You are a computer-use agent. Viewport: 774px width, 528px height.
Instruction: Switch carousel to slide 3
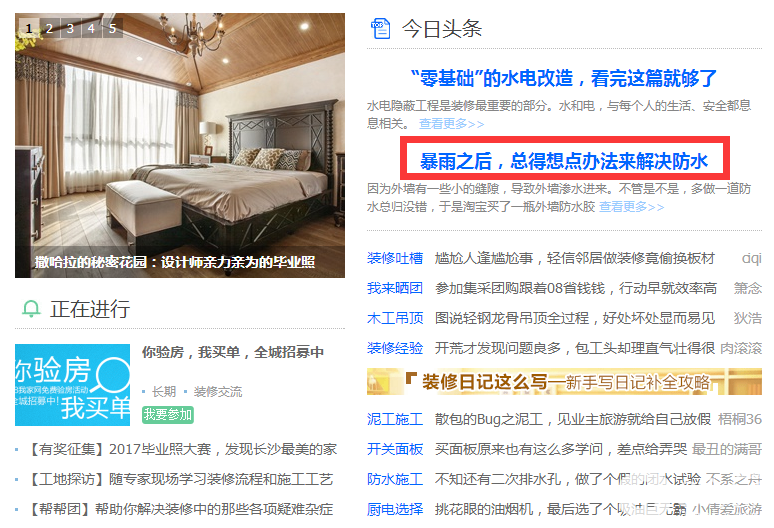coord(71,28)
